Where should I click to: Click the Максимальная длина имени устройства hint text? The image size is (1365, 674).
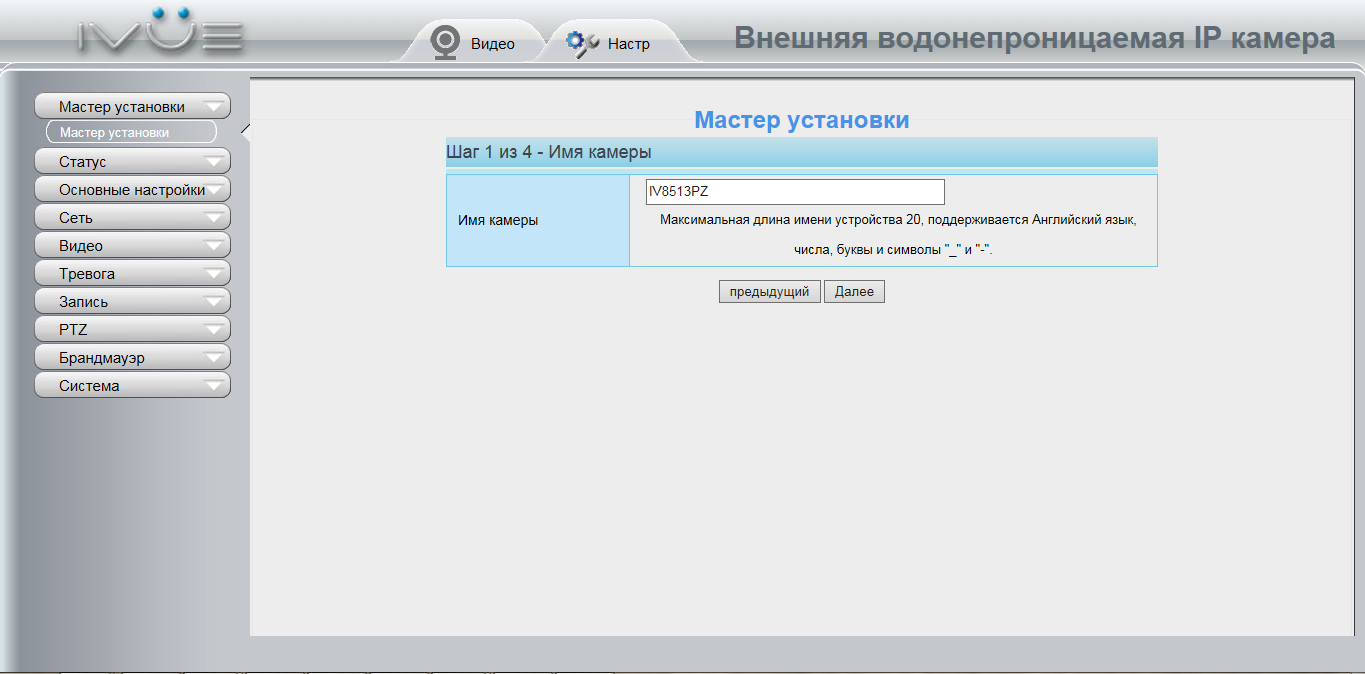898,234
